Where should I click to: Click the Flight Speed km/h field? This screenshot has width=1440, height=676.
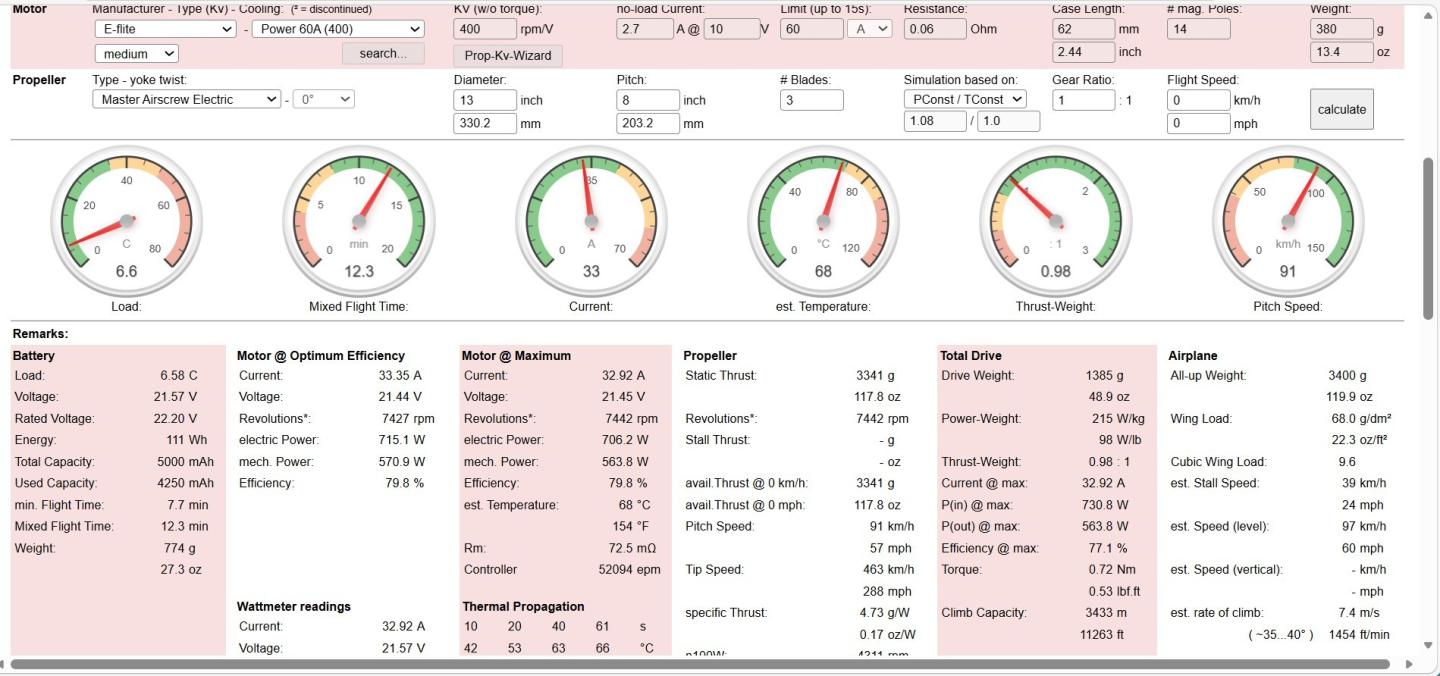1198,100
